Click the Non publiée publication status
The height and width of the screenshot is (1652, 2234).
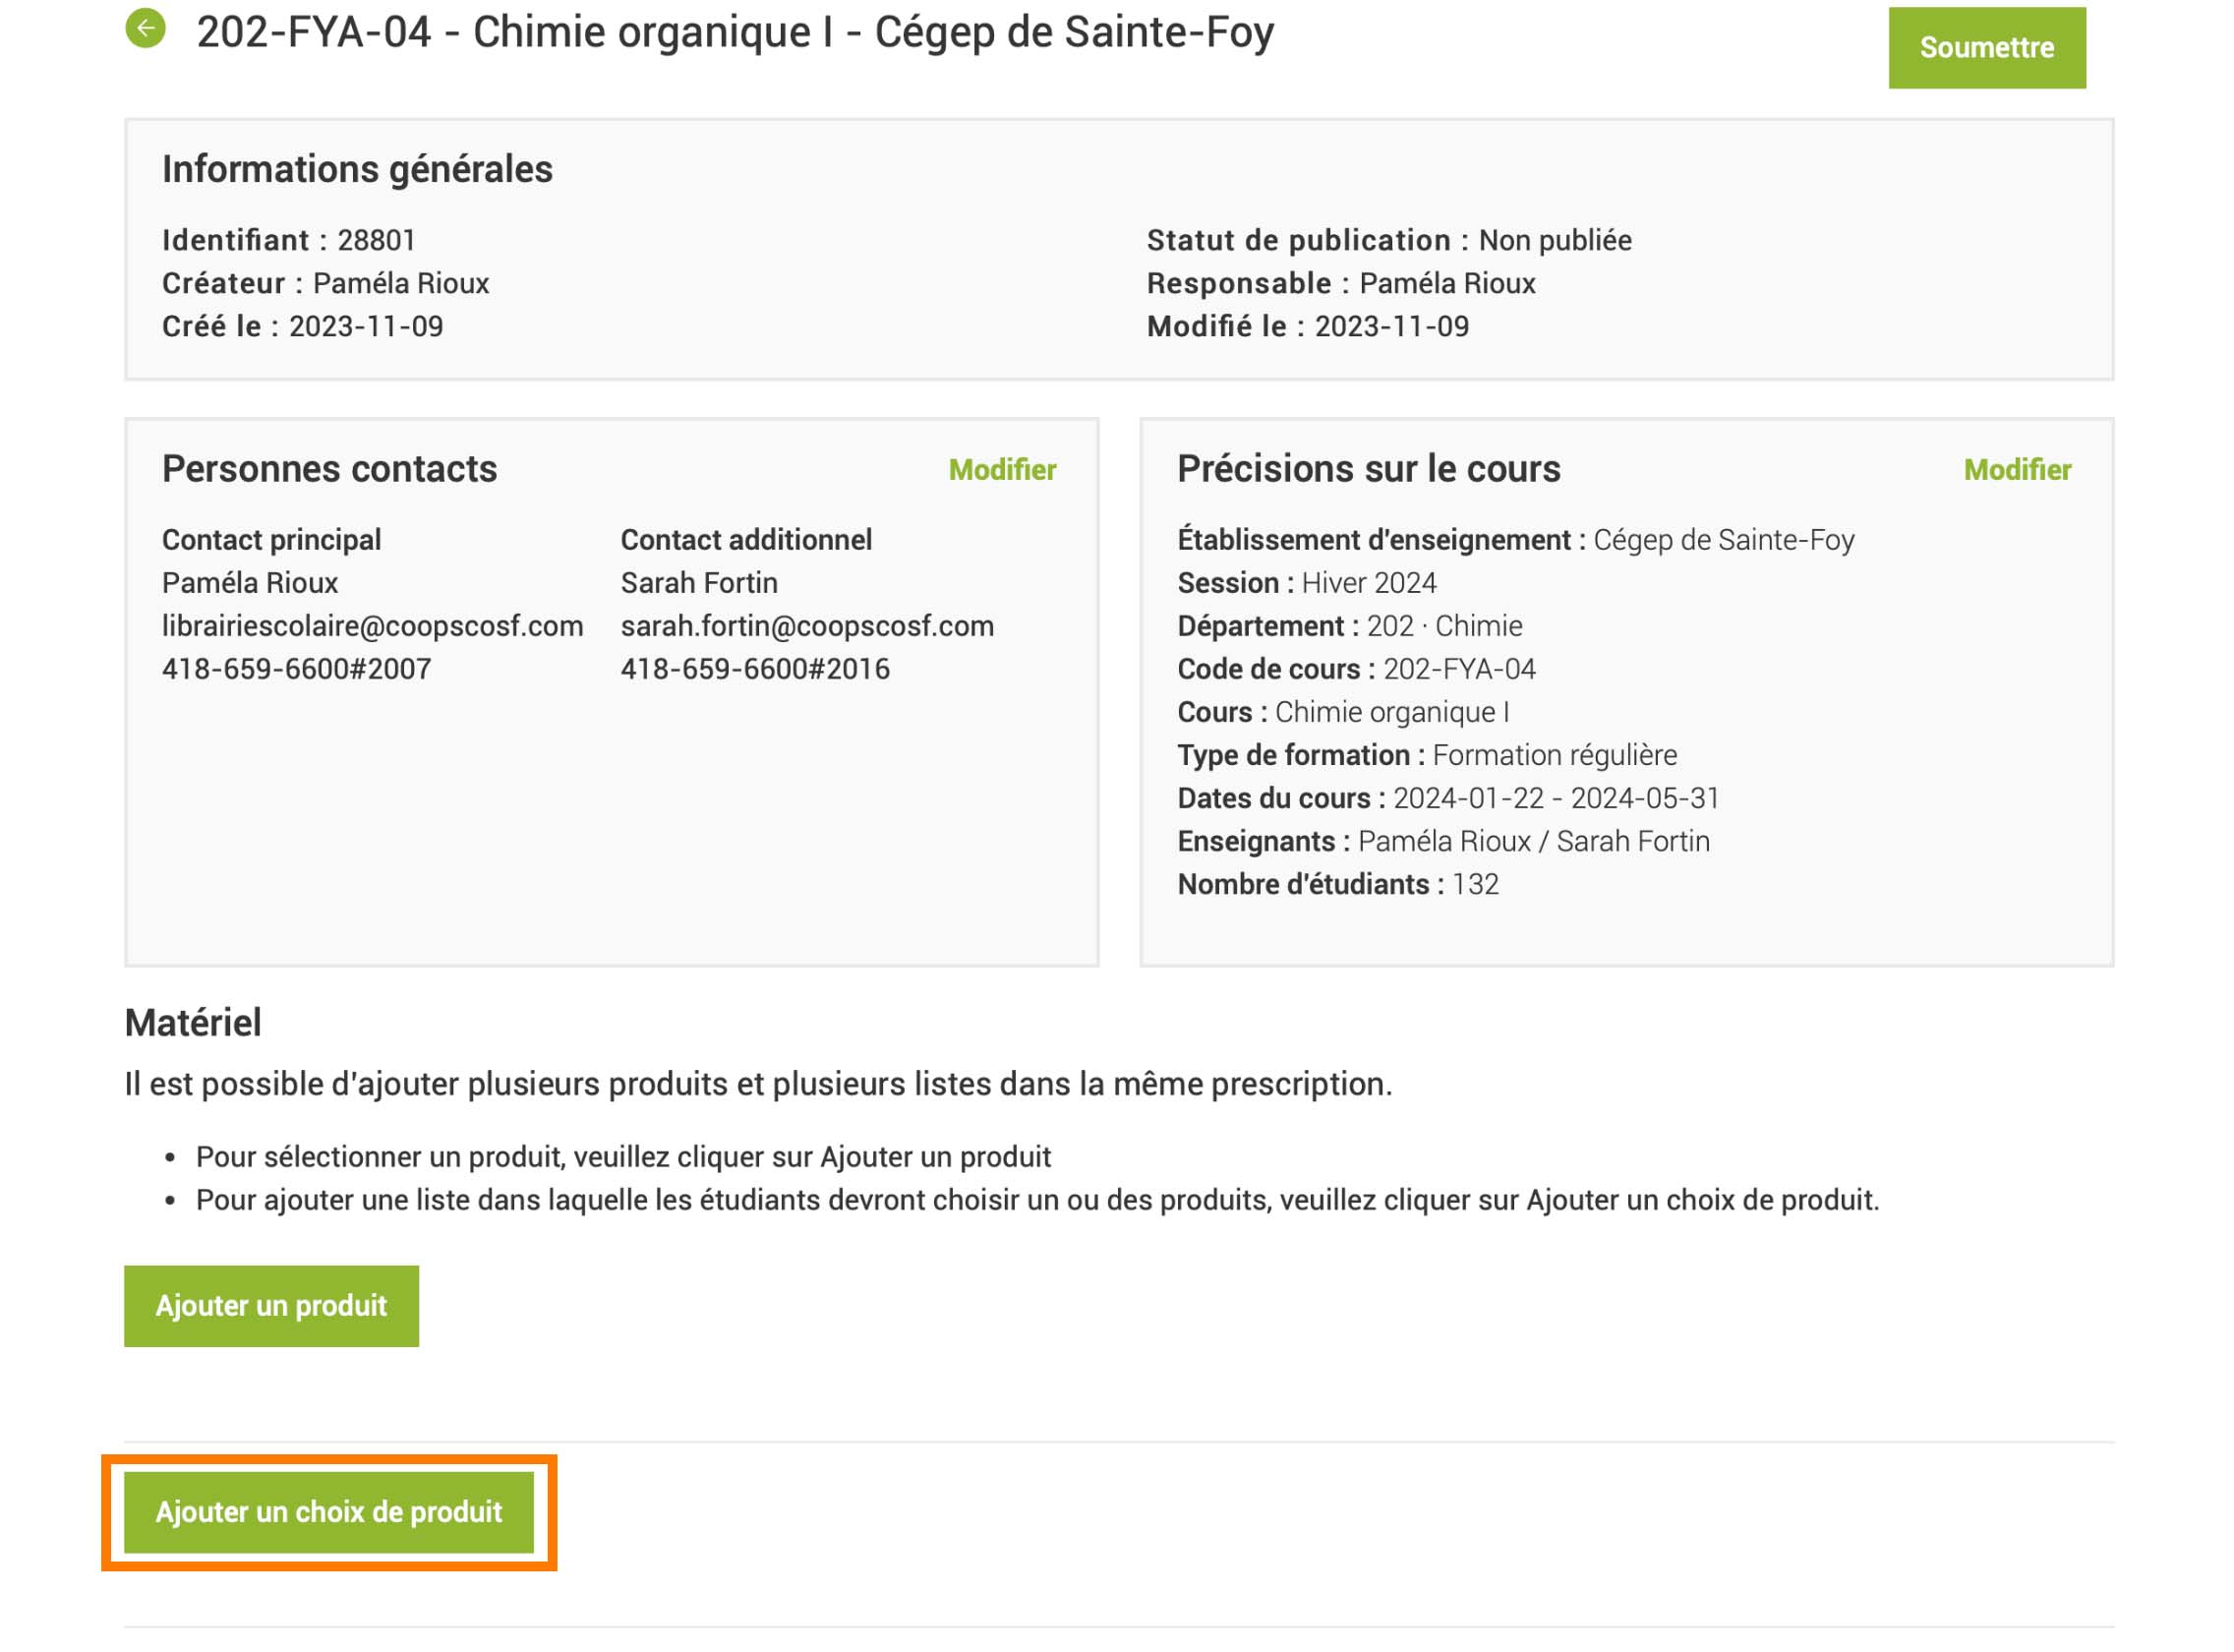tap(1554, 241)
